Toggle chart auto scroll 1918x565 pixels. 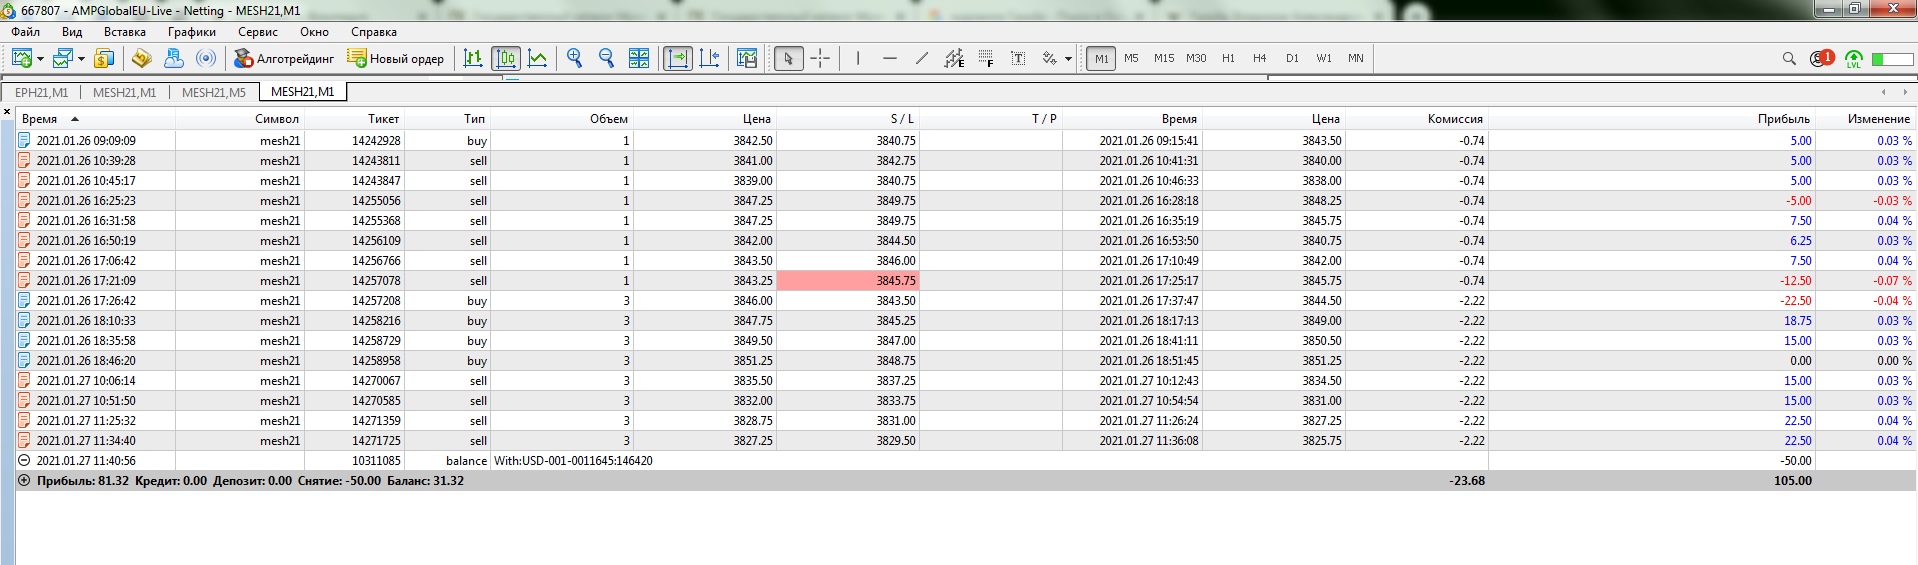678,58
